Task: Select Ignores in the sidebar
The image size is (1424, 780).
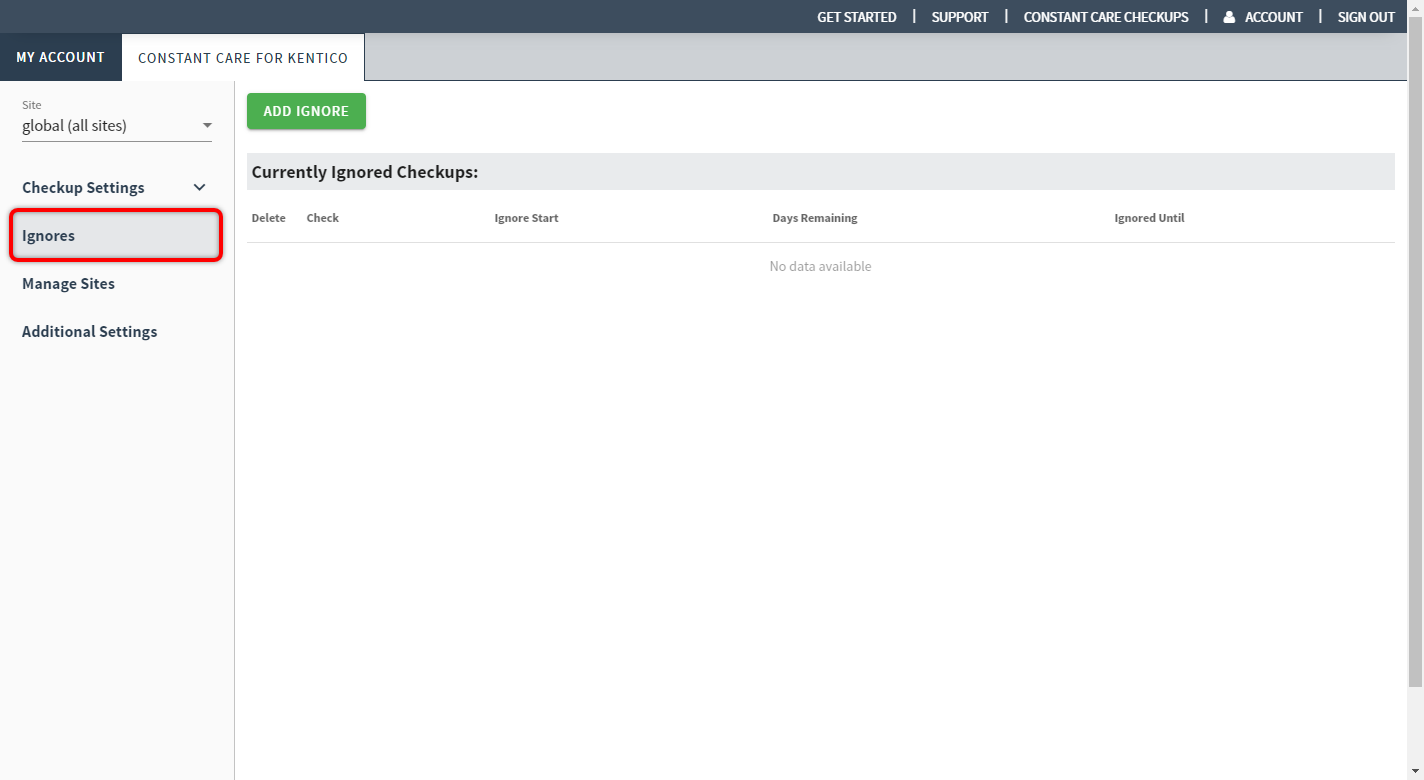Action: 115,236
